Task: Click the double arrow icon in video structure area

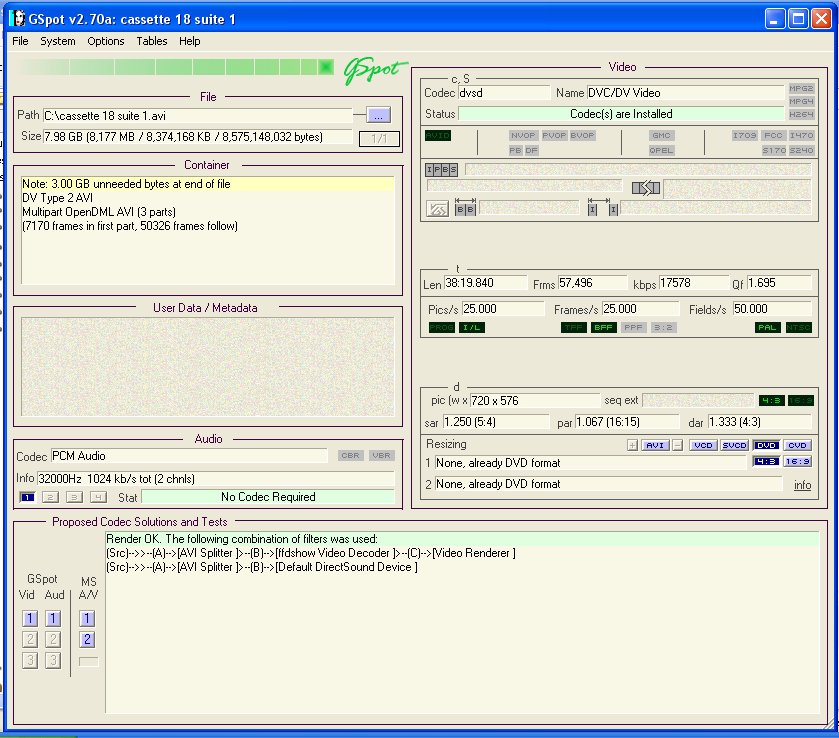Action: 645,188
